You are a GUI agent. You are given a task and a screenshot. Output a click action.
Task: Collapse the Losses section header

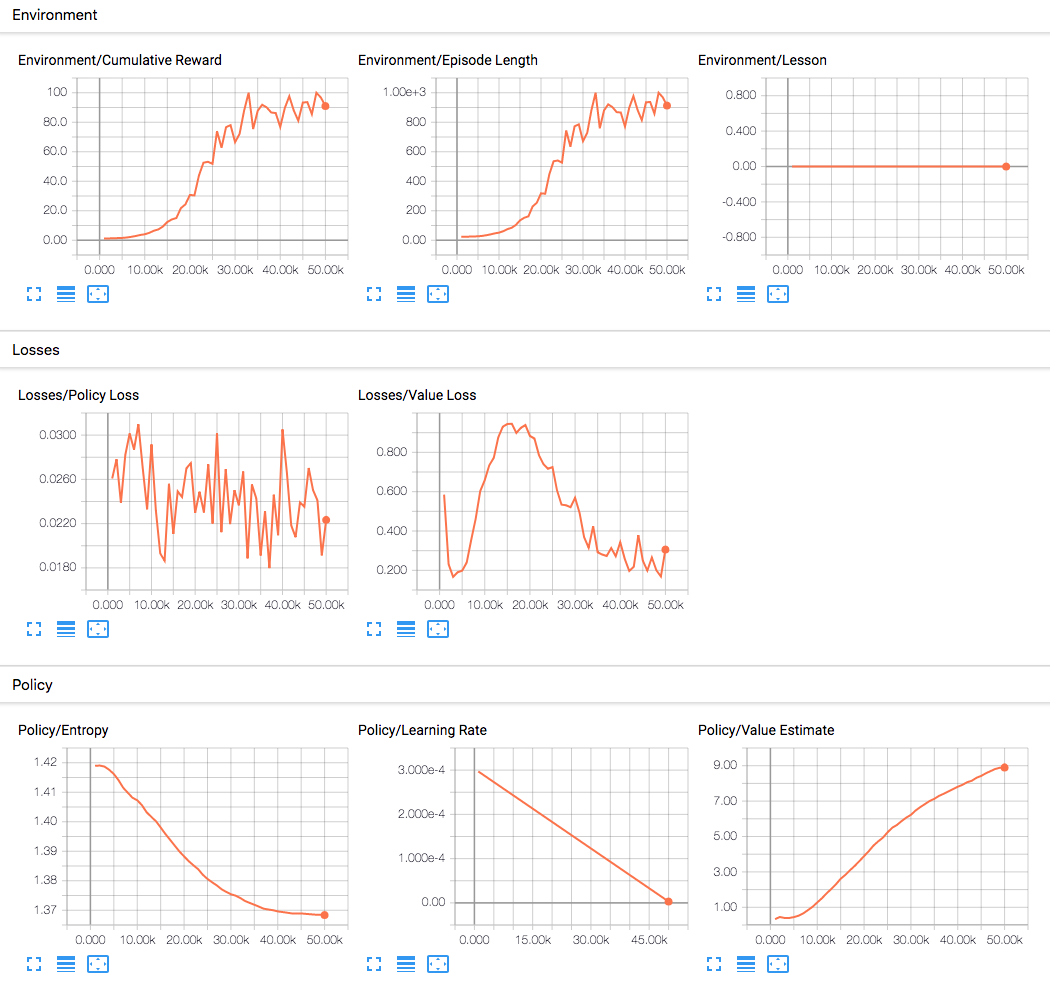(x=36, y=350)
